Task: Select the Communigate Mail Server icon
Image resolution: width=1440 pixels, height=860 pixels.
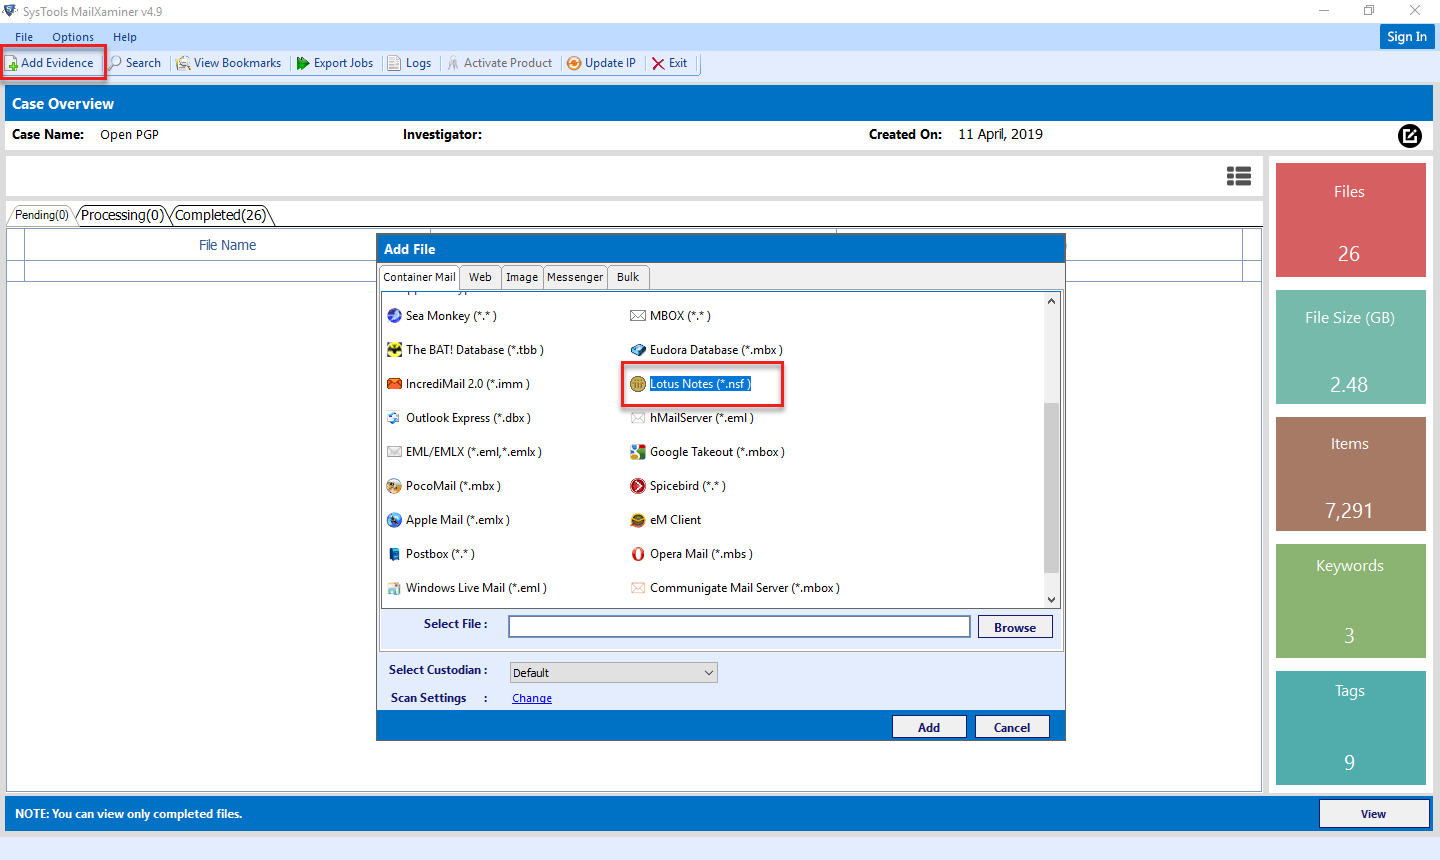Action: [x=638, y=588]
